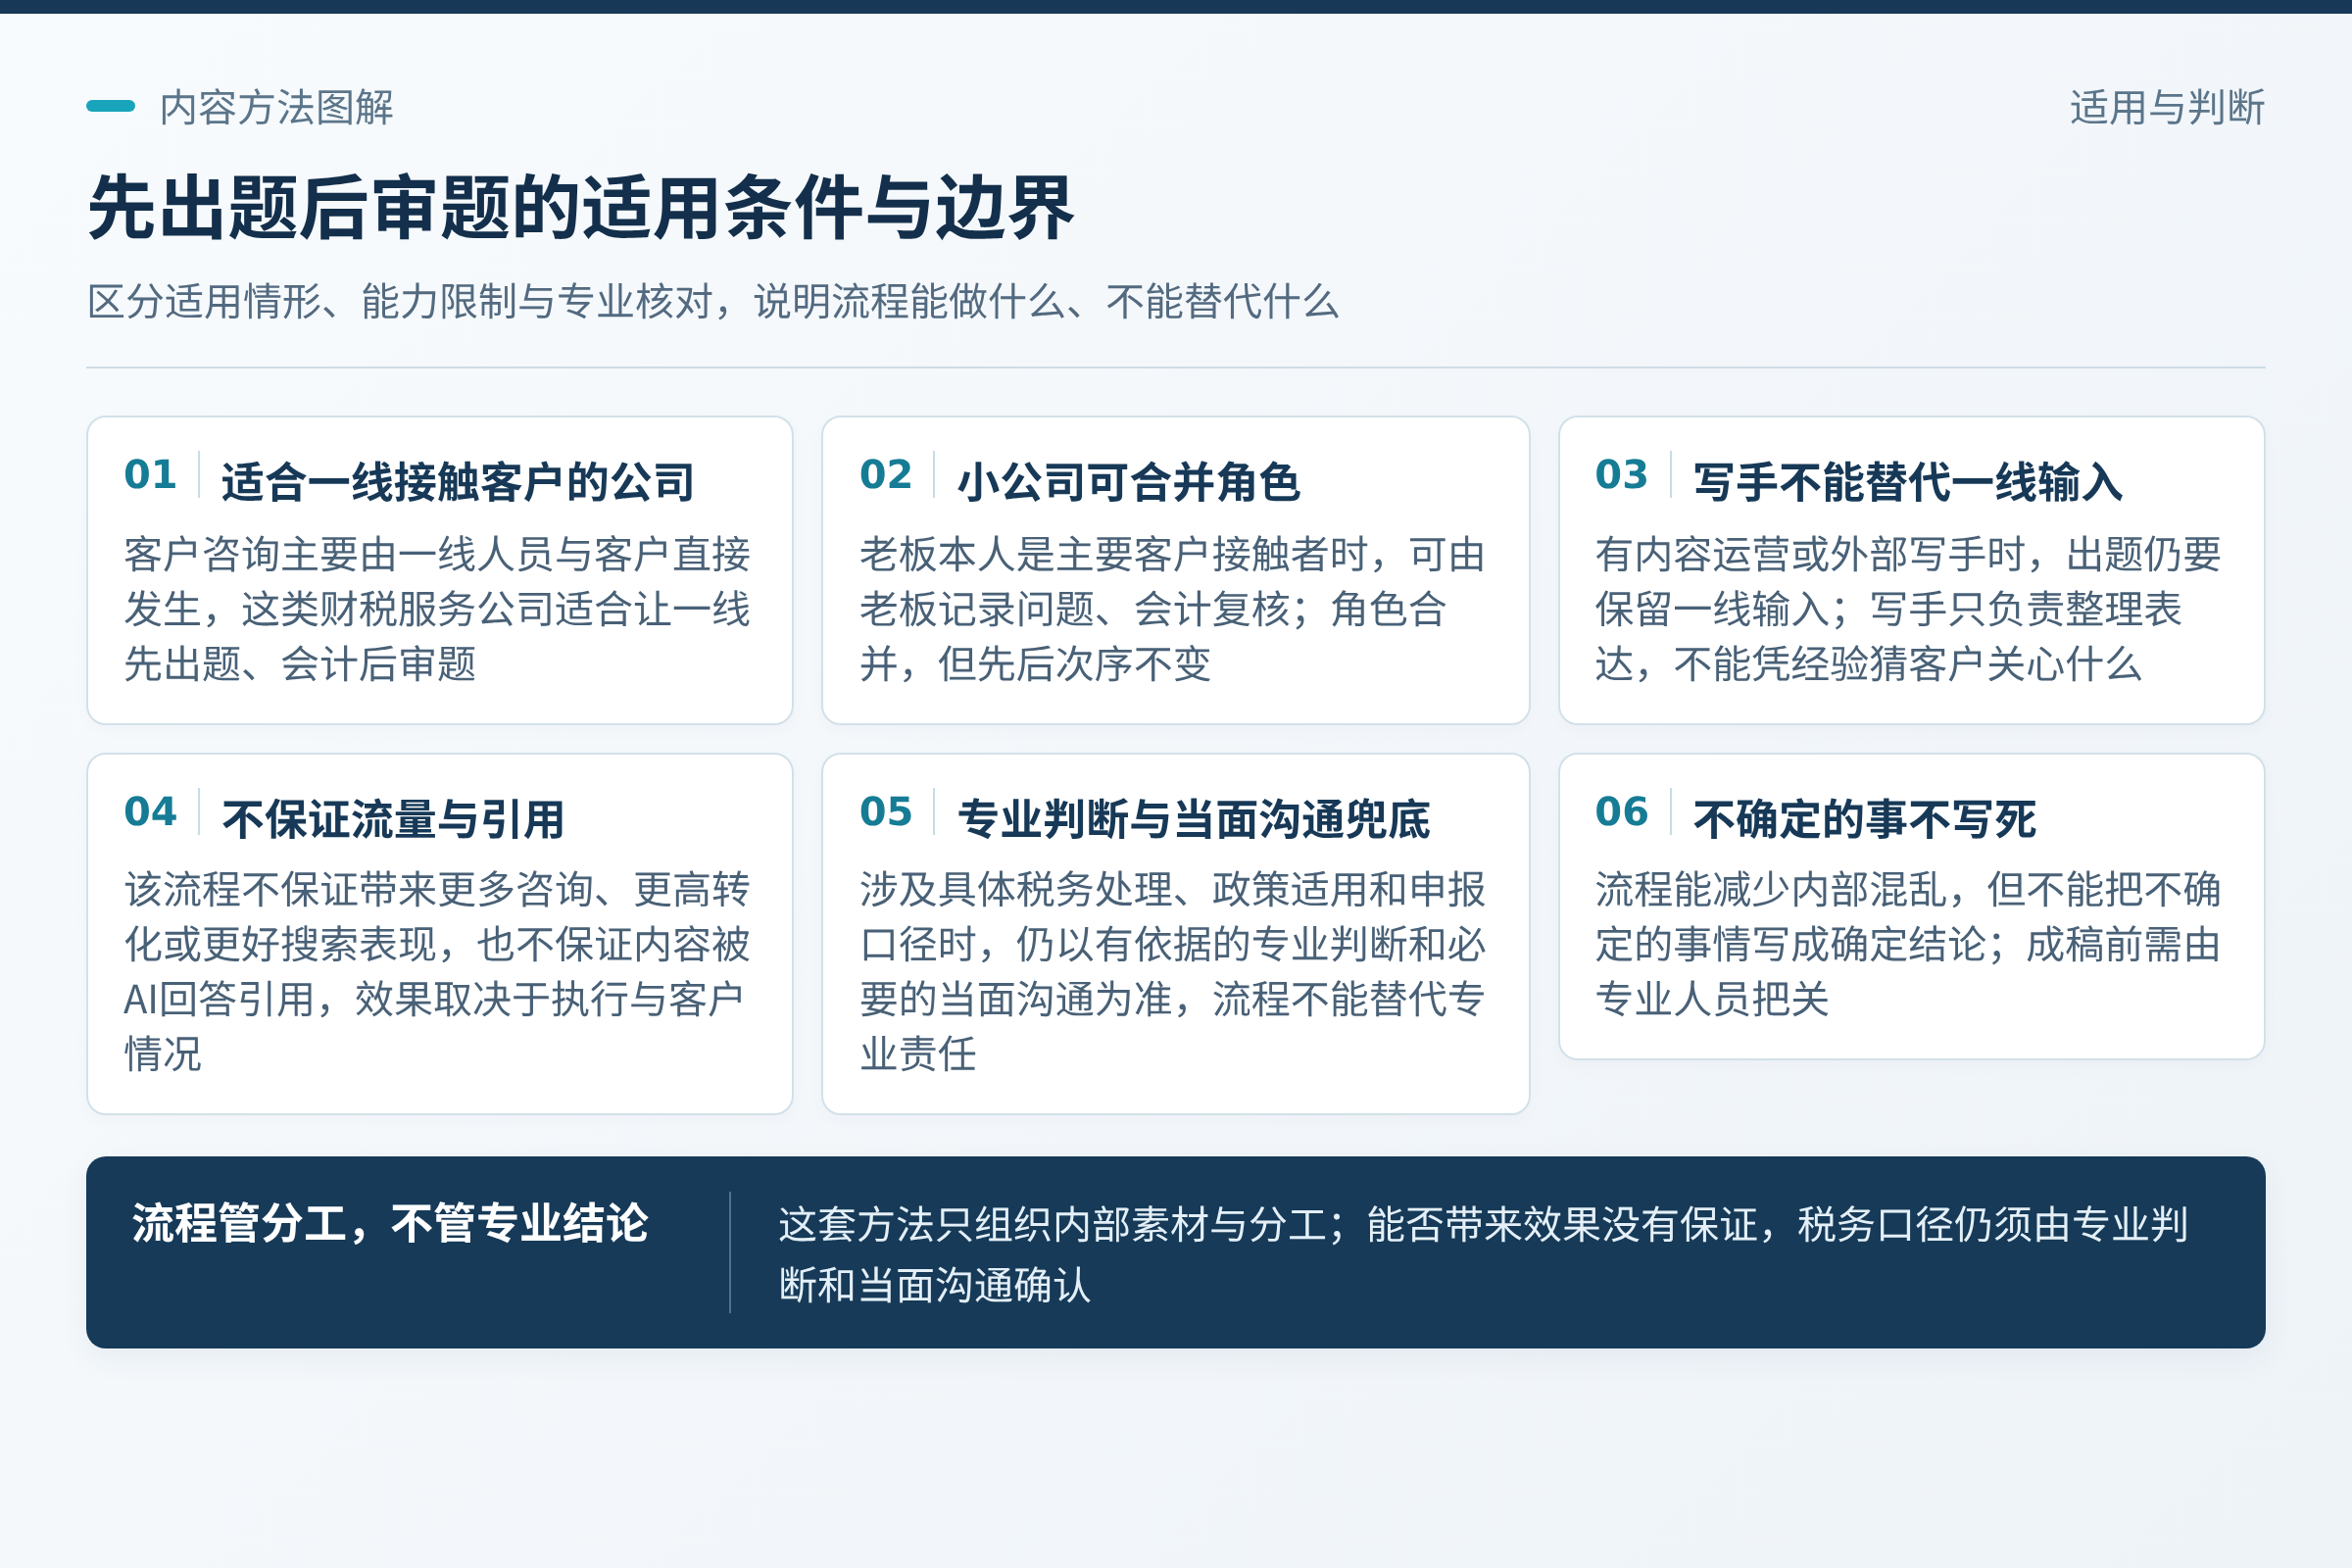Click the paragraph beginning 流程能减少内部混乱
This screenshot has height=1568, width=2352.
point(1908,944)
